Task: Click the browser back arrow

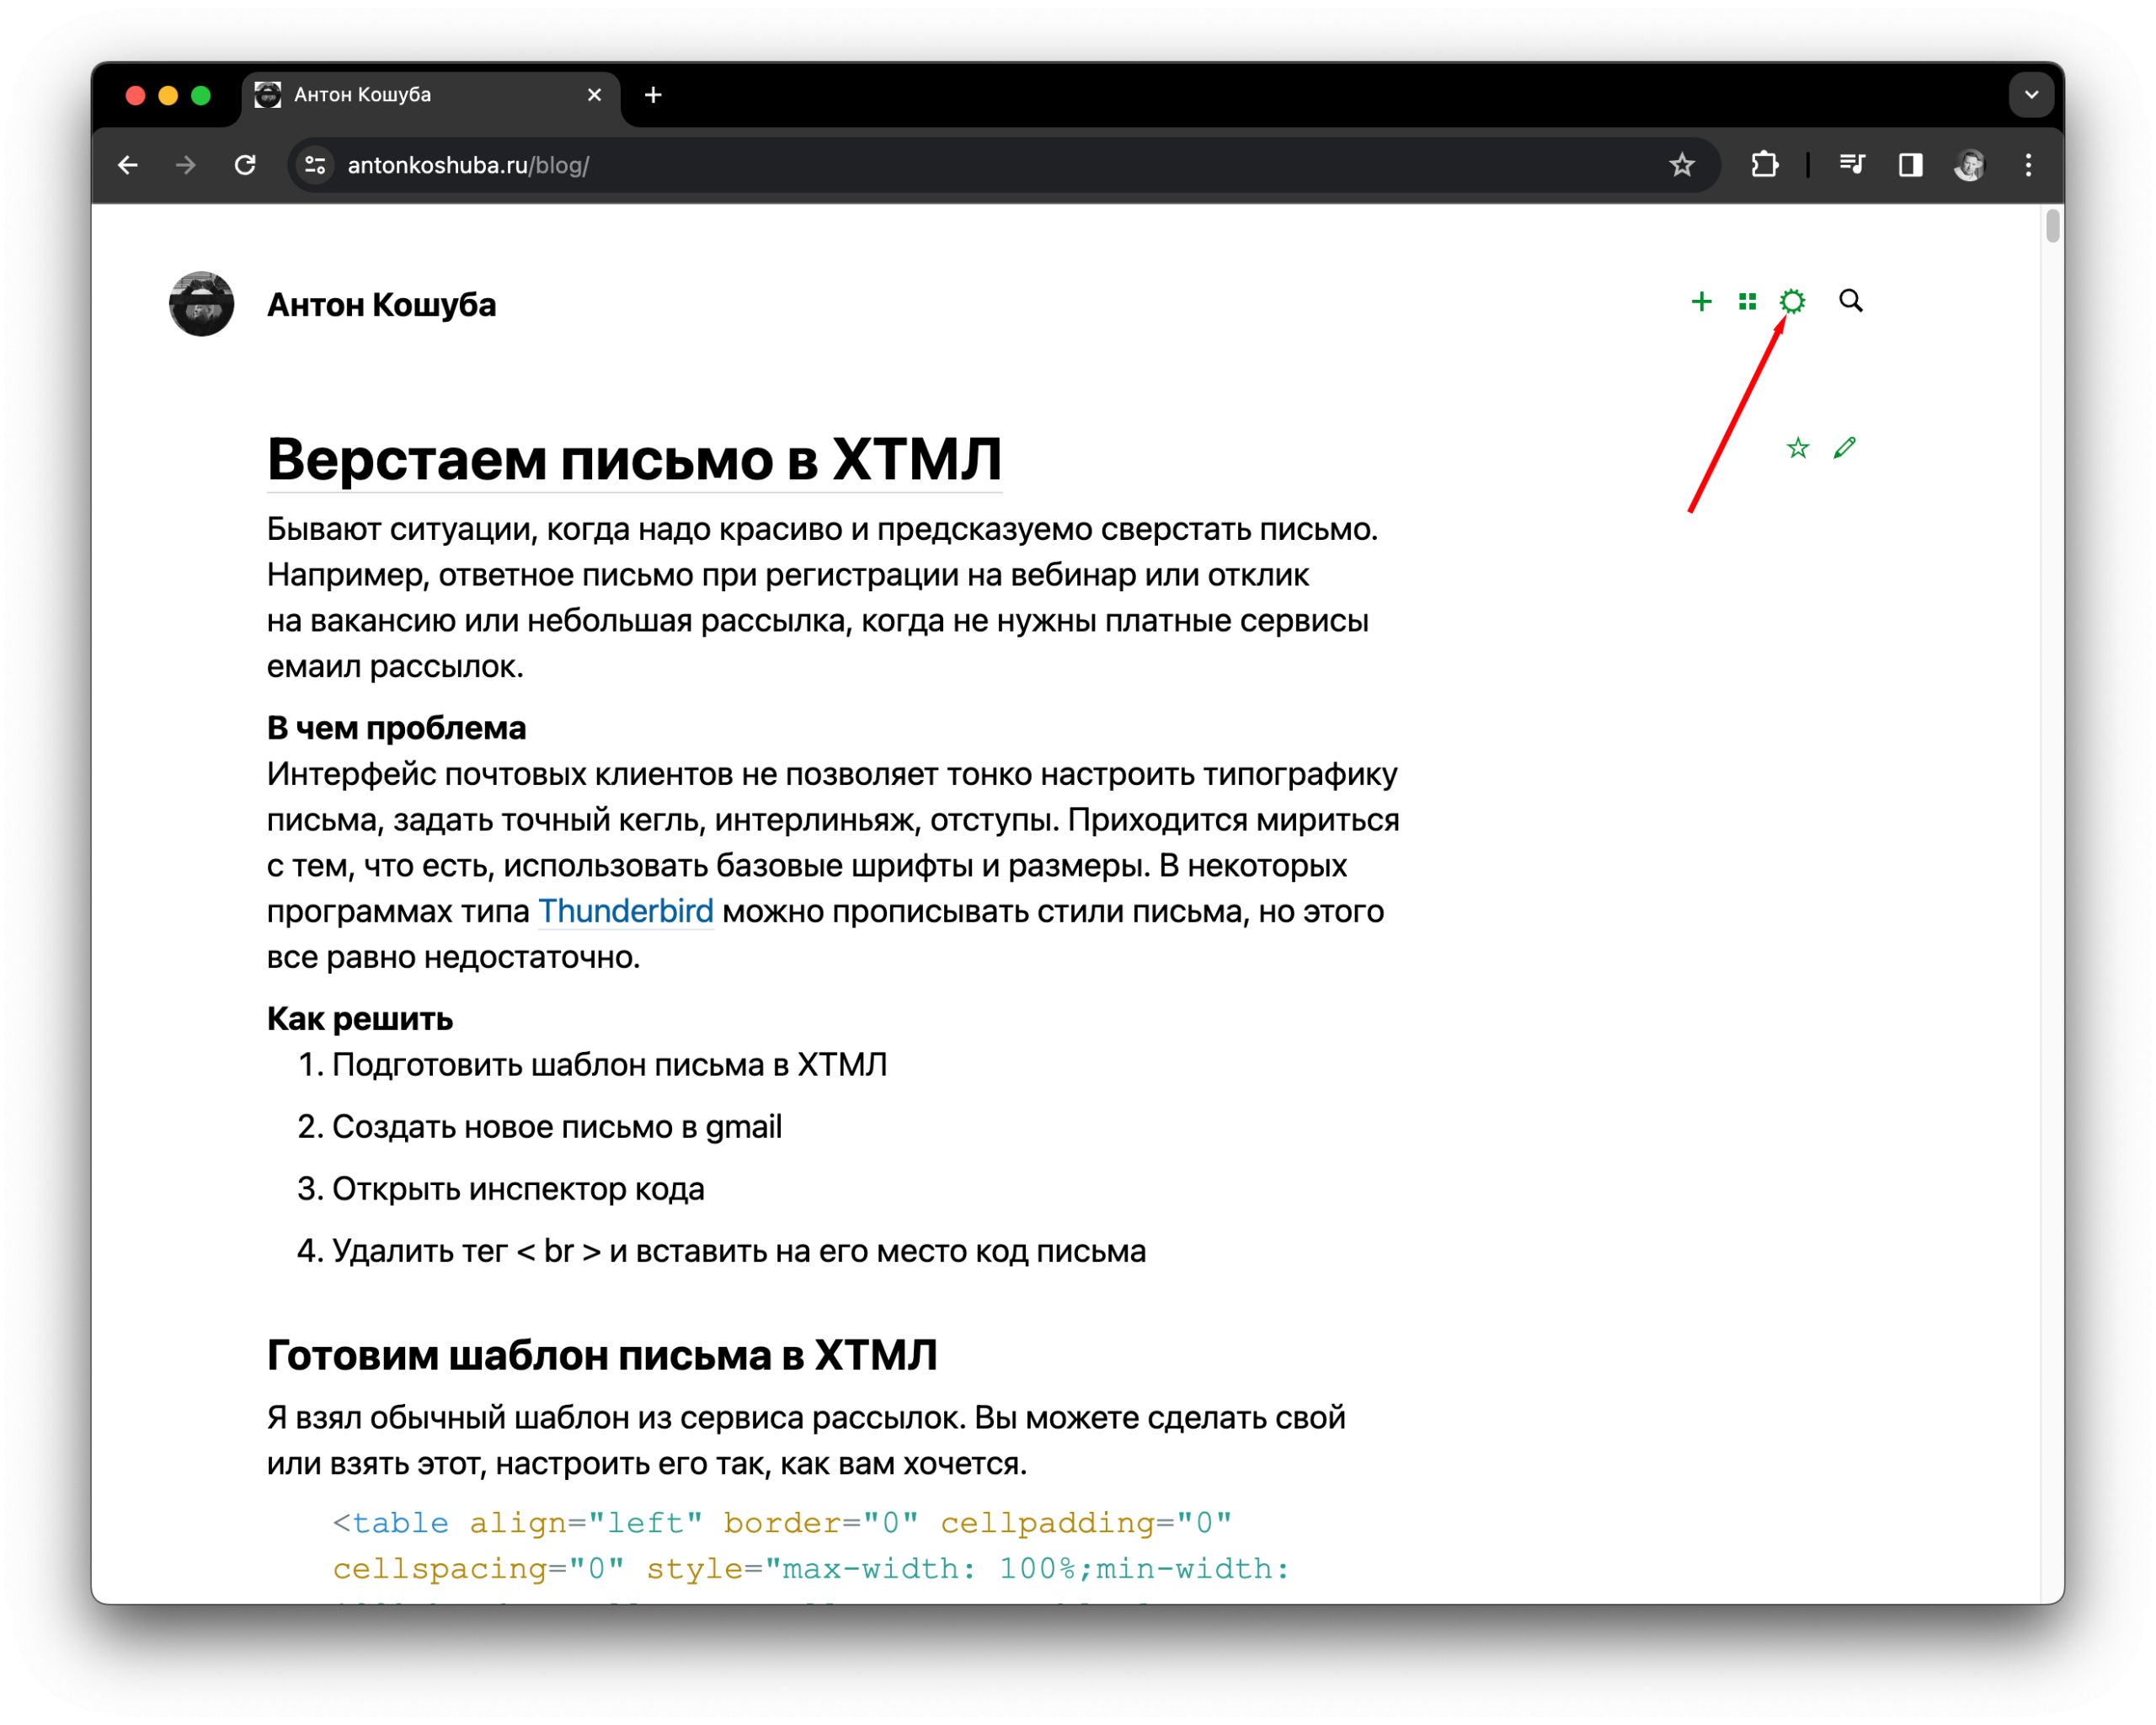Action: click(x=128, y=165)
